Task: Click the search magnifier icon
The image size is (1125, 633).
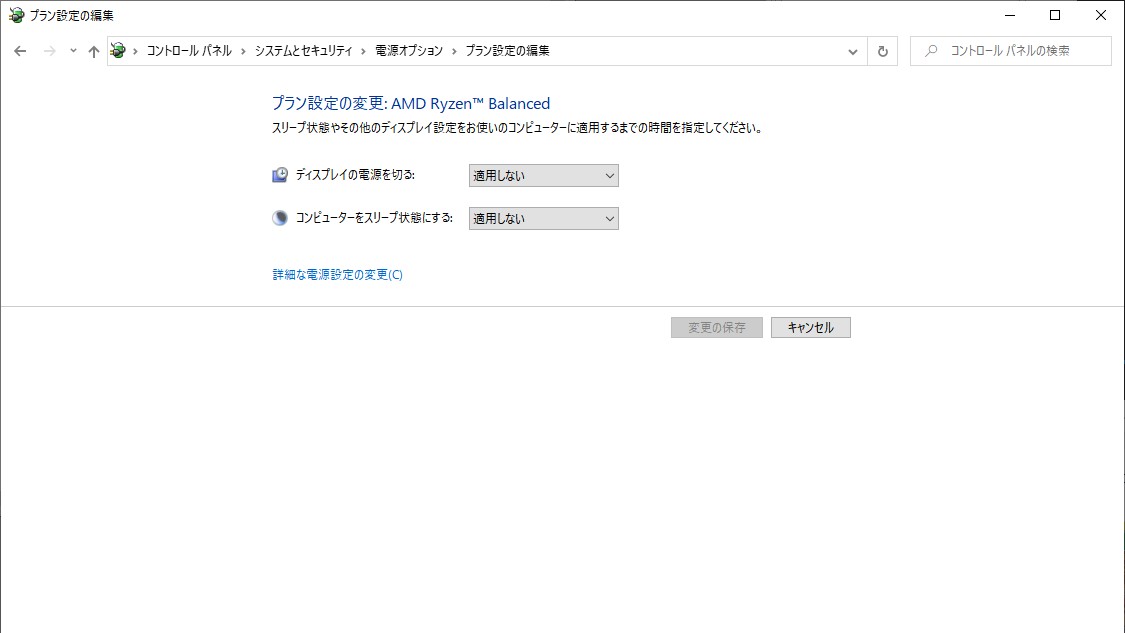Action: click(930, 50)
